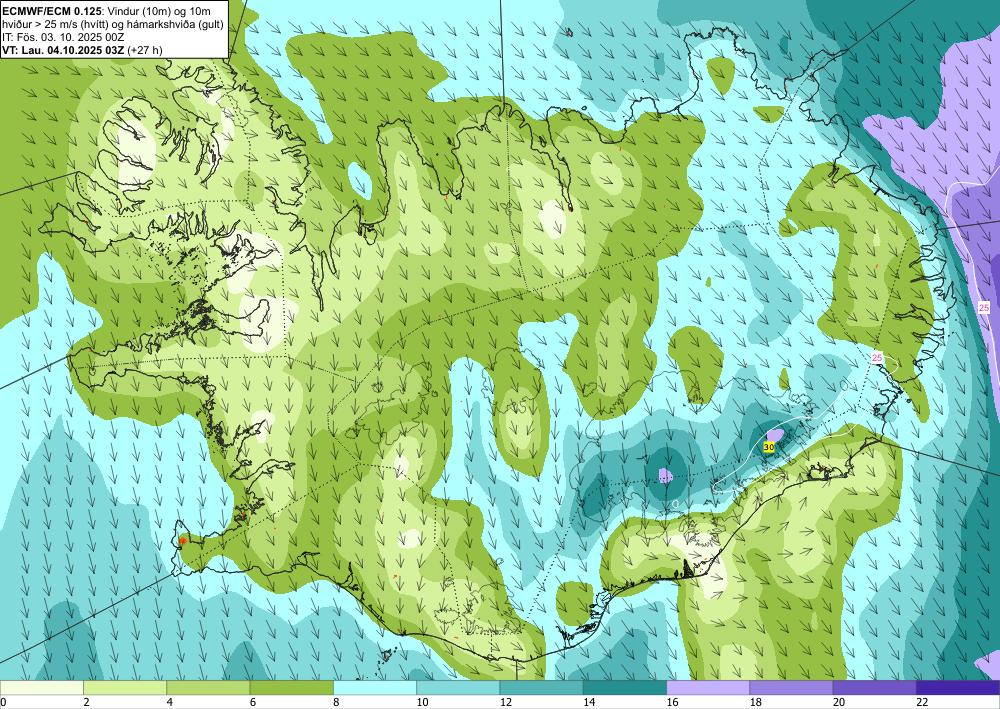Click the "(+27 h)" forecast offset text
Screen dimensions: 1000x709
(x=145, y=50)
